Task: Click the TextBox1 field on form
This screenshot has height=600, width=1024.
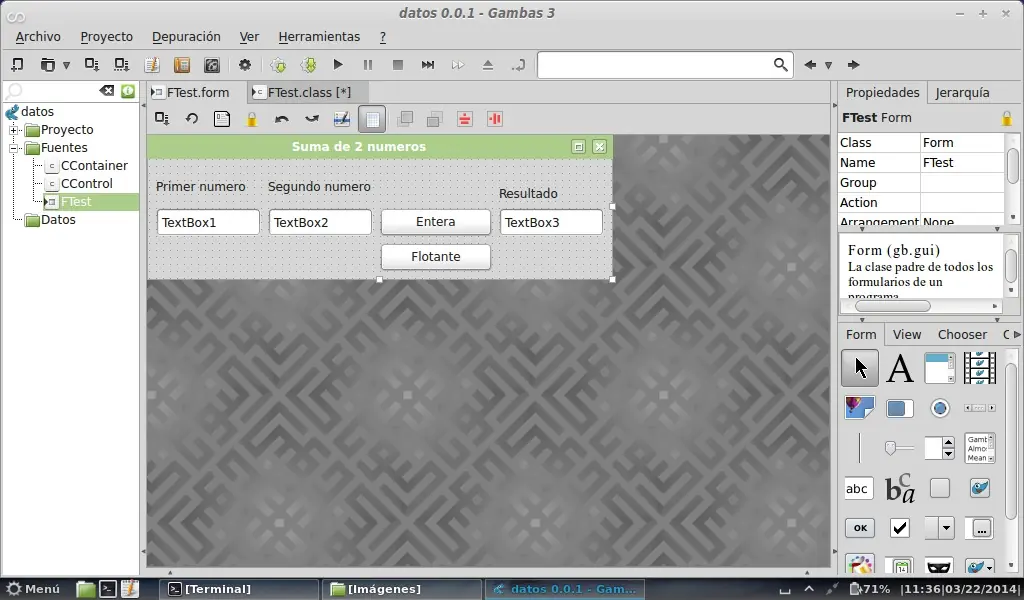Action: coord(208,222)
